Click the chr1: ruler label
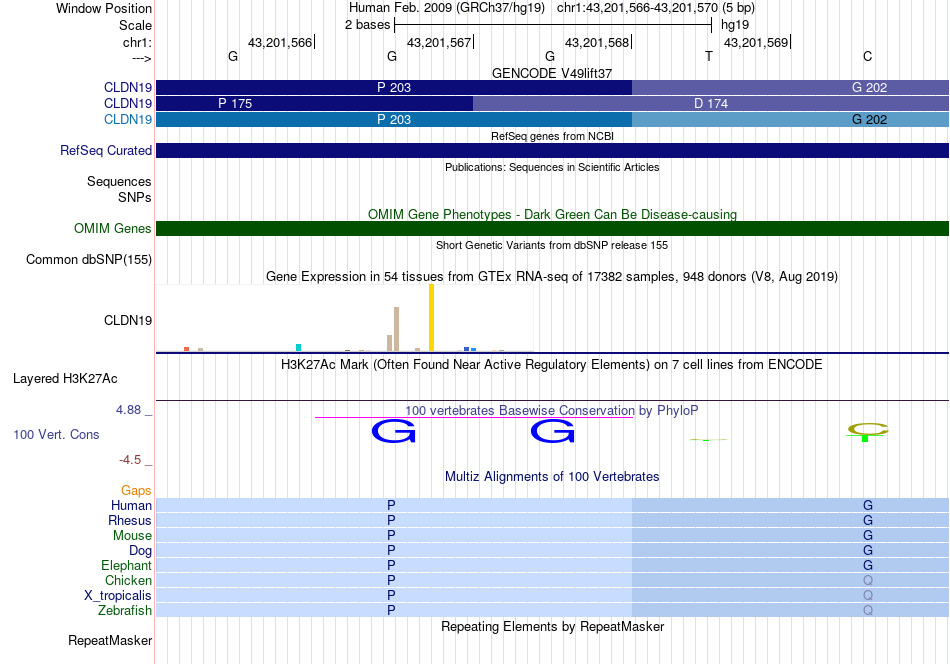 click(137, 42)
